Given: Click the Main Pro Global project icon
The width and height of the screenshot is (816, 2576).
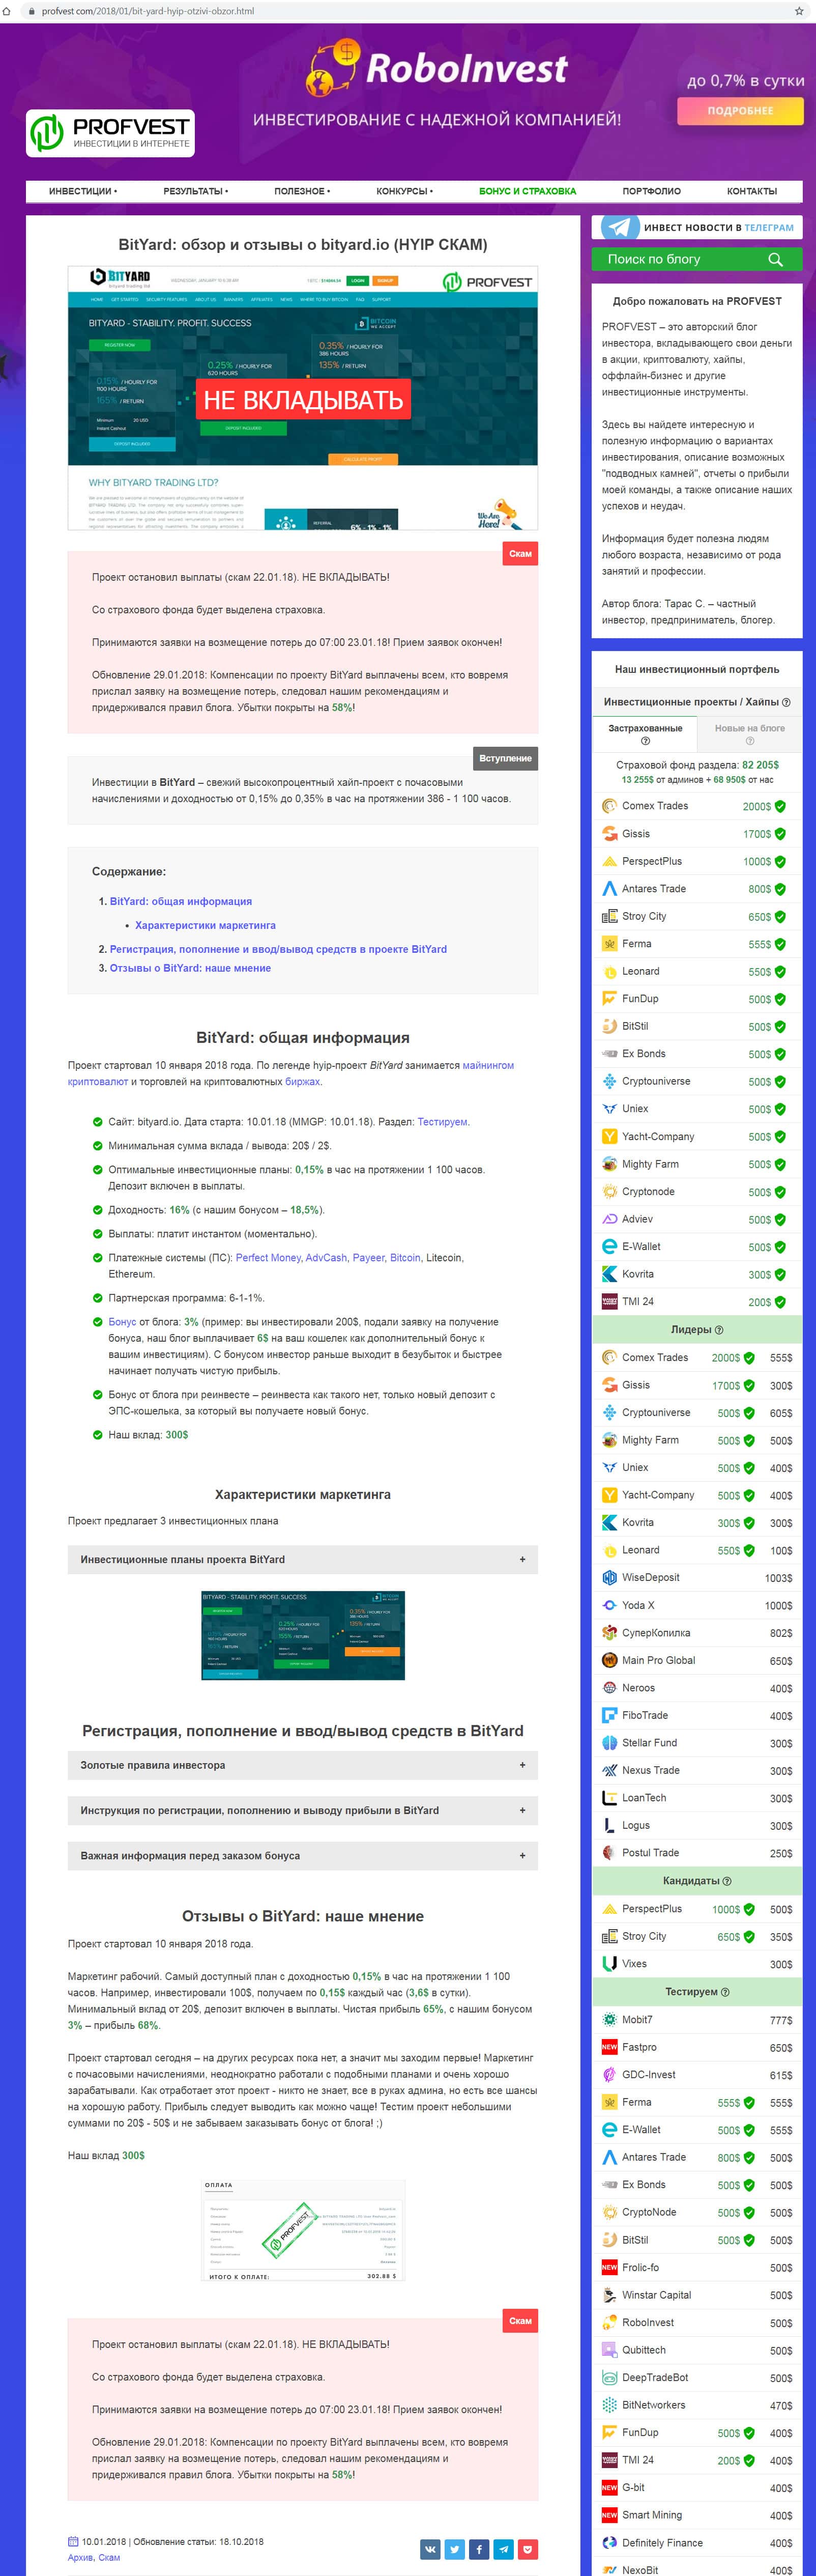Looking at the screenshot, I should tap(609, 1660).
